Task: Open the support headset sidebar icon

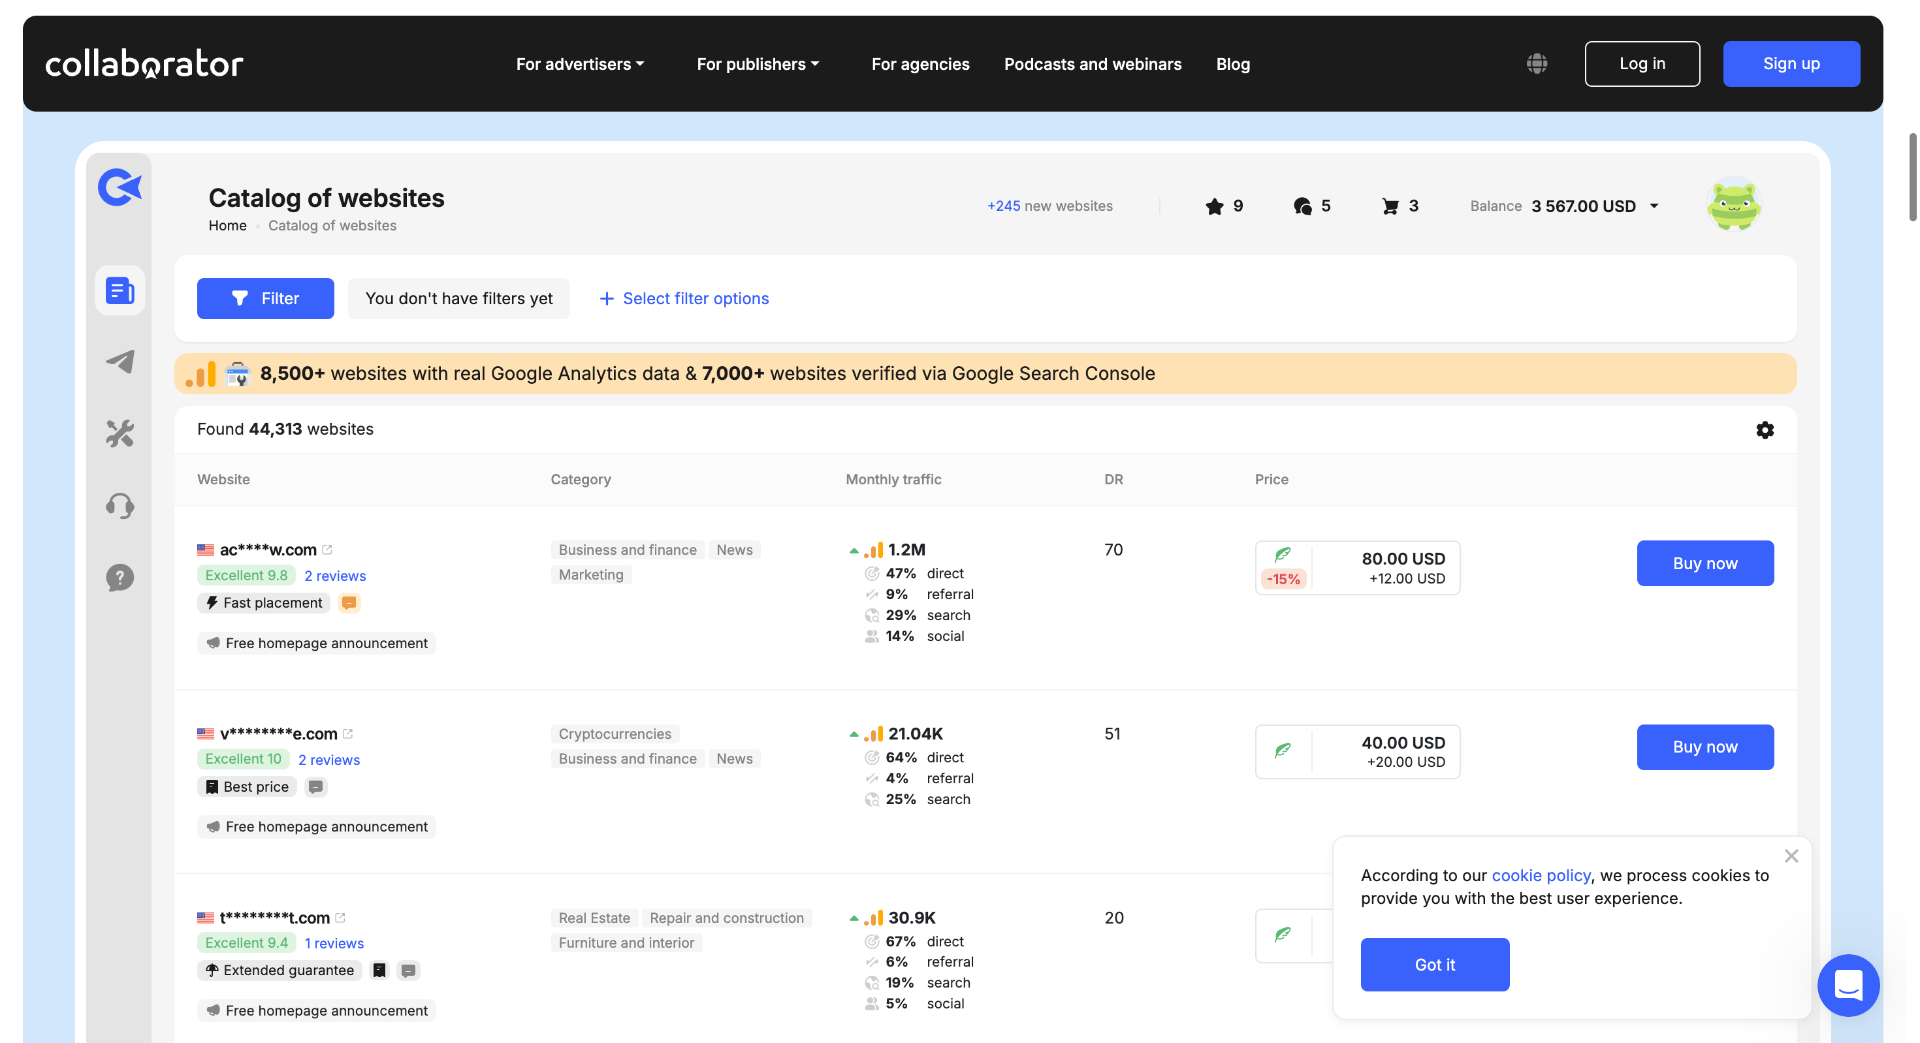Action: (x=120, y=506)
